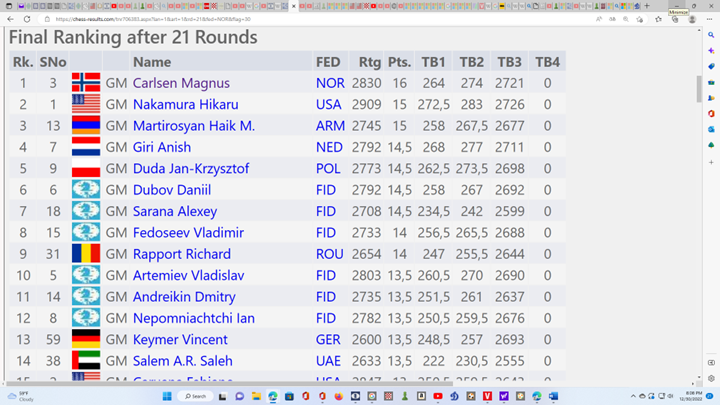Click NOR federation link for Carlsen
The image size is (720, 405).
[329, 83]
